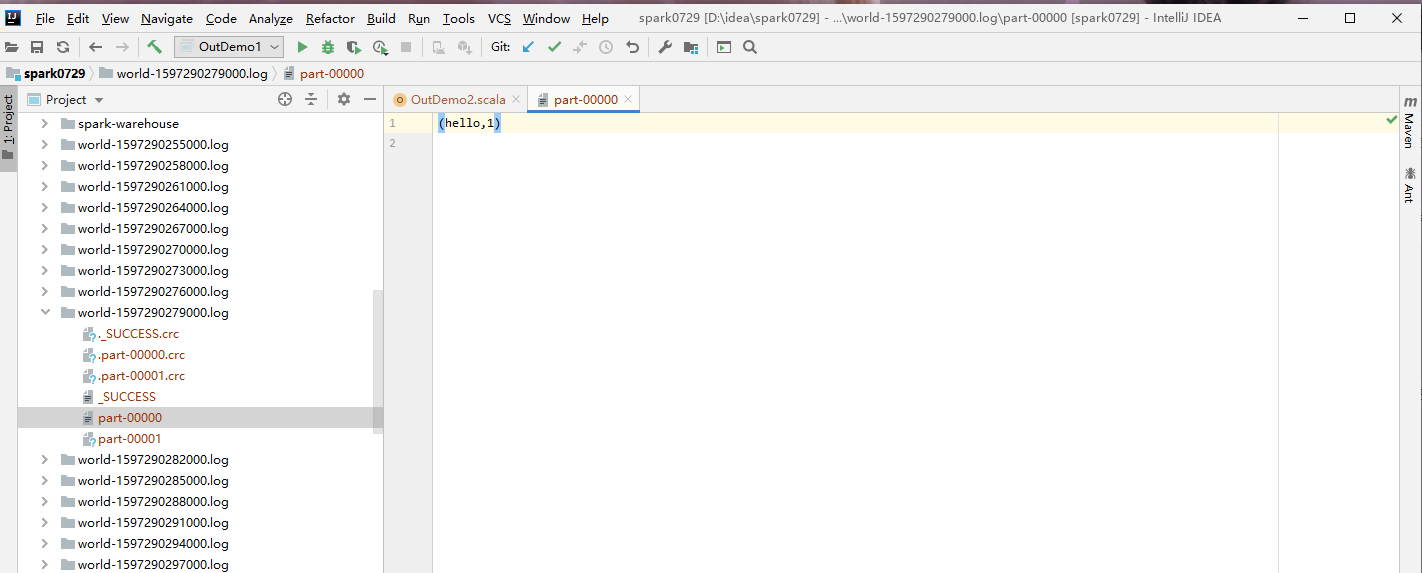Screen dimensions: 1422x573
Task: Click the Run Anything terminal-style icon
Action: [x=724, y=47]
